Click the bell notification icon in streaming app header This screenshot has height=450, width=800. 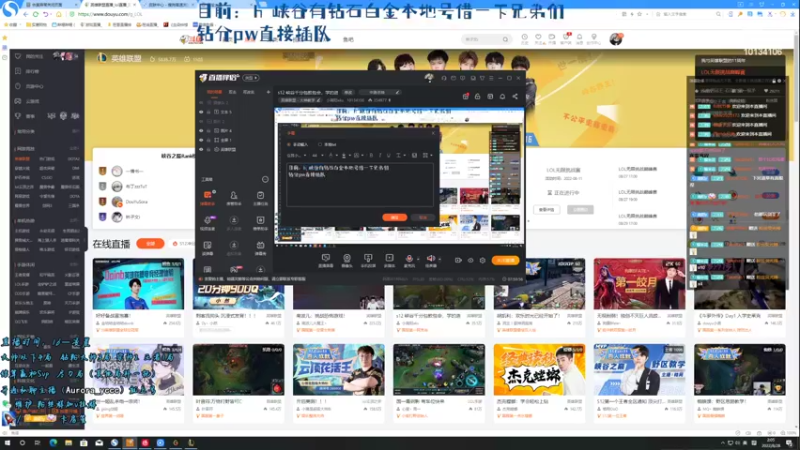point(503,96)
